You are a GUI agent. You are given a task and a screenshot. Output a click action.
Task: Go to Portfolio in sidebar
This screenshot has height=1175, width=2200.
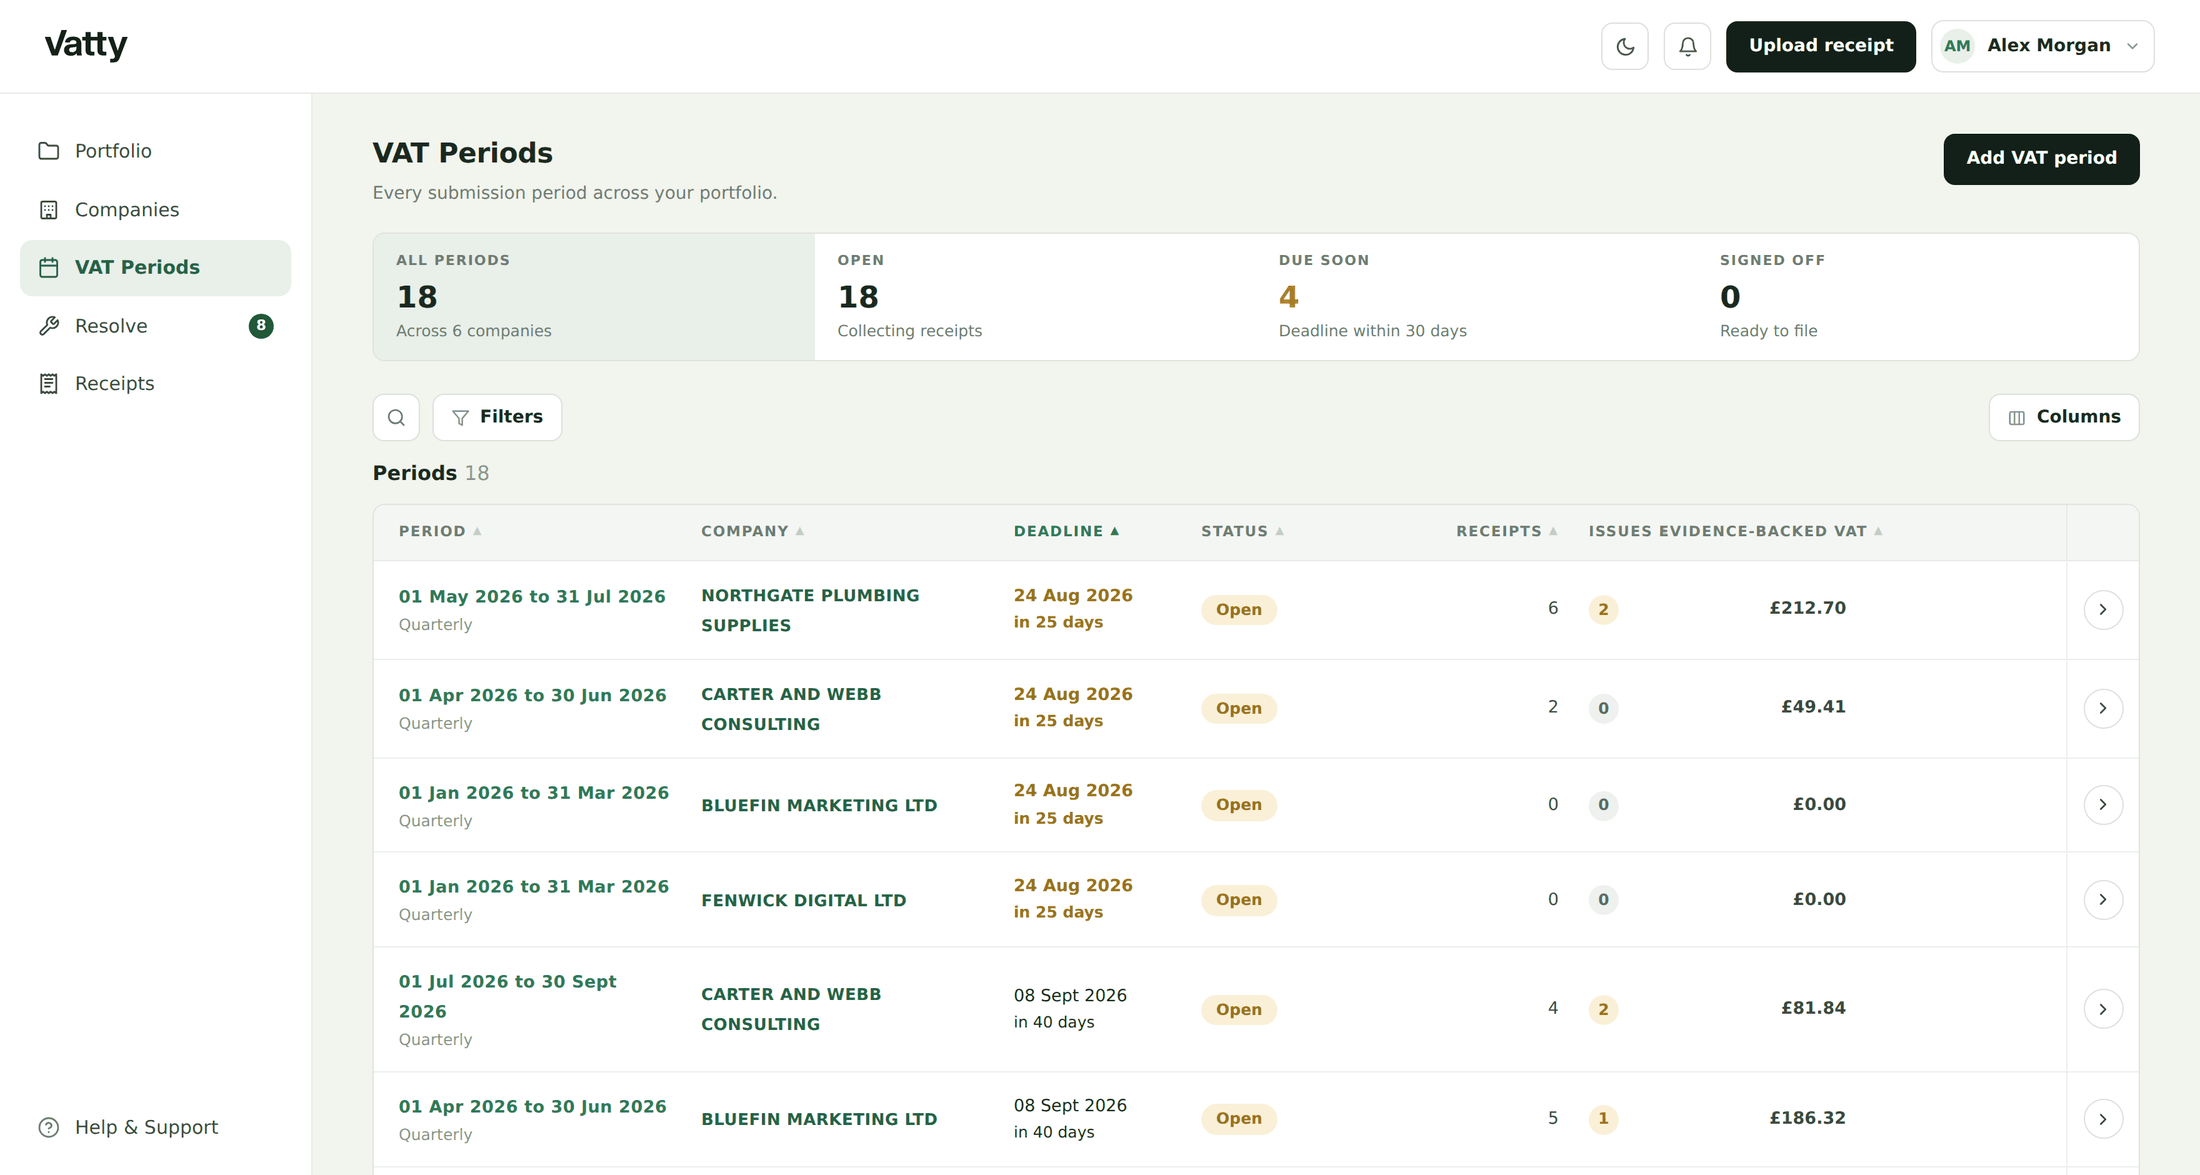tap(155, 151)
